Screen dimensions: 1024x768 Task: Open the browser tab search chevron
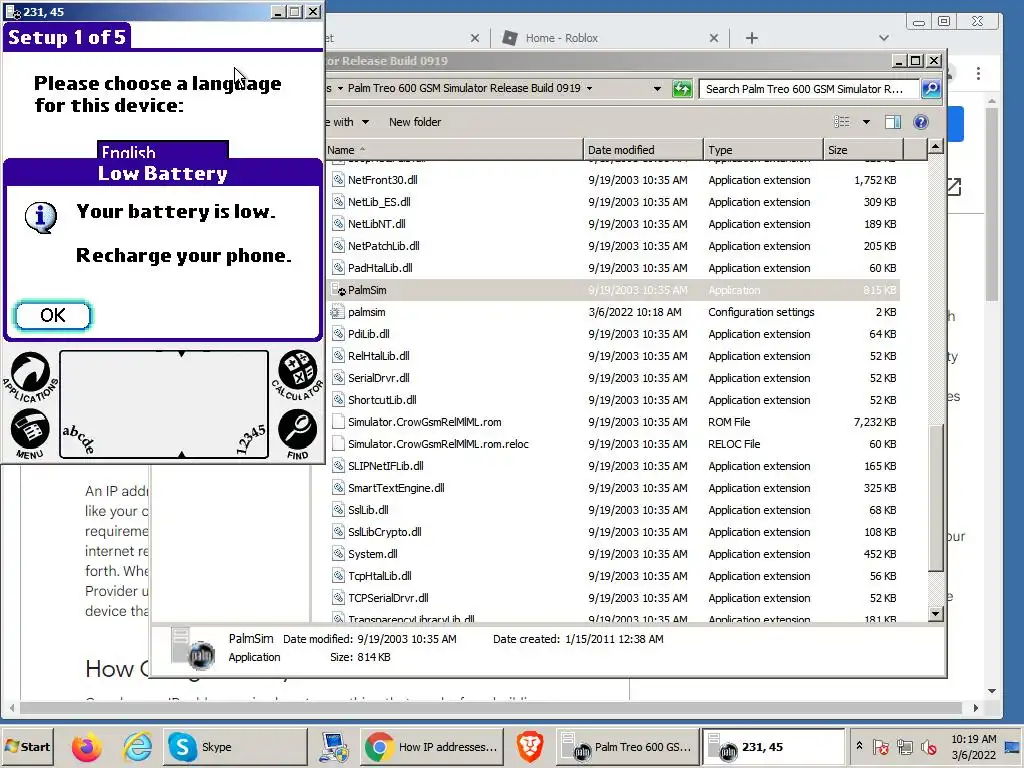point(884,38)
